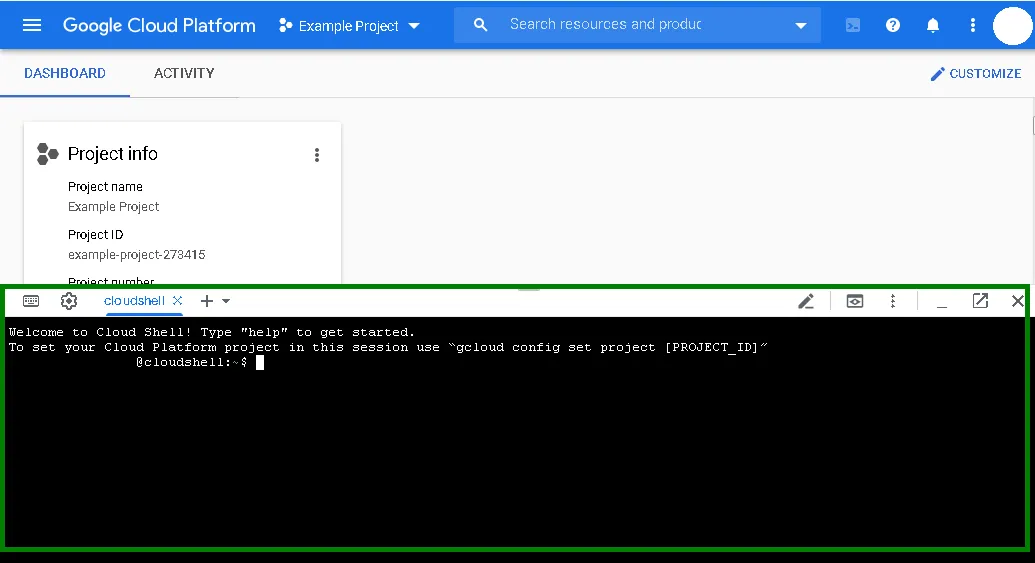Open notifications bell icon
1035x563 pixels.
pyautogui.click(x=933, y=25)
